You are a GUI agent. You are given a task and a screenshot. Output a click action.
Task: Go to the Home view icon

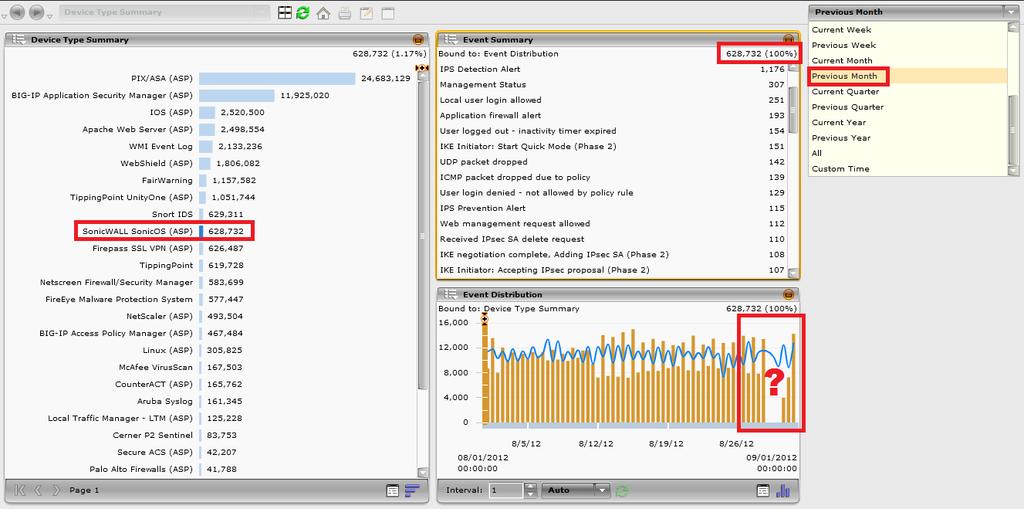click(x=323, y=12)
